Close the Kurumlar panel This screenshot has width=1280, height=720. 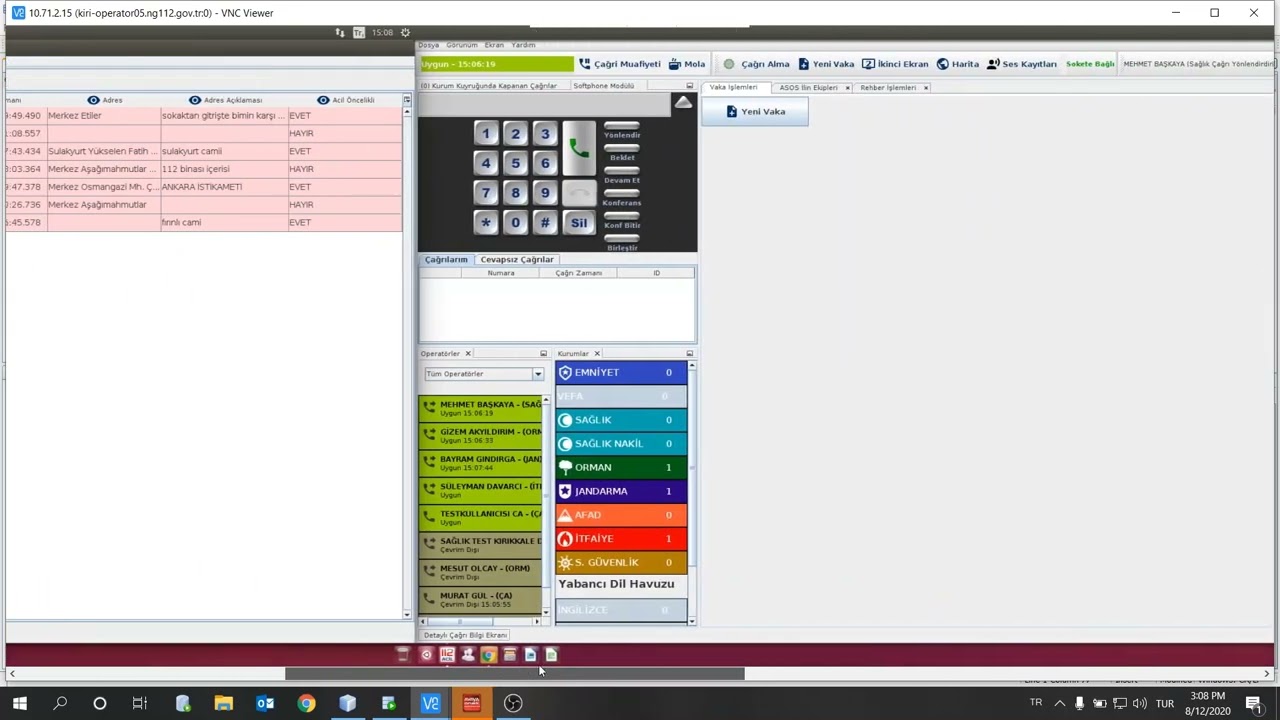[597, 354]
